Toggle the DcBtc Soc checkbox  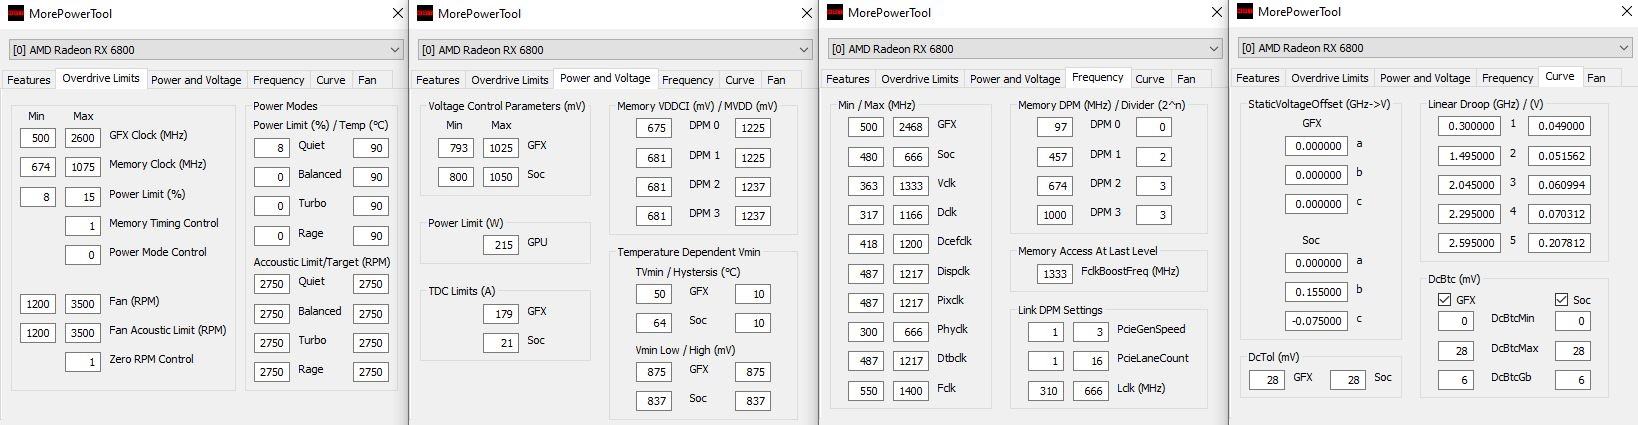pos(1561,300)
